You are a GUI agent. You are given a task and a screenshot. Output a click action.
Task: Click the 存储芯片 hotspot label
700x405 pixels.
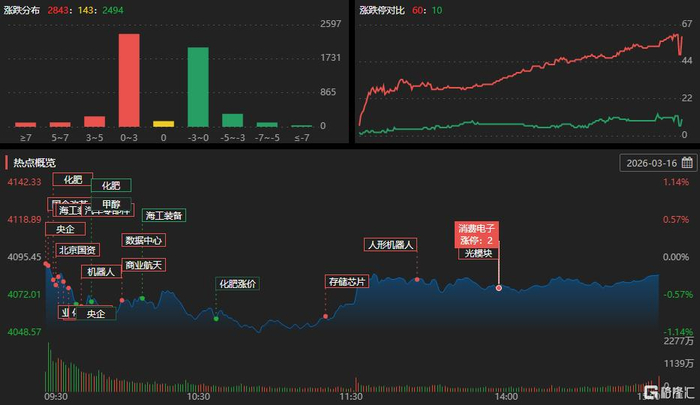347,282
